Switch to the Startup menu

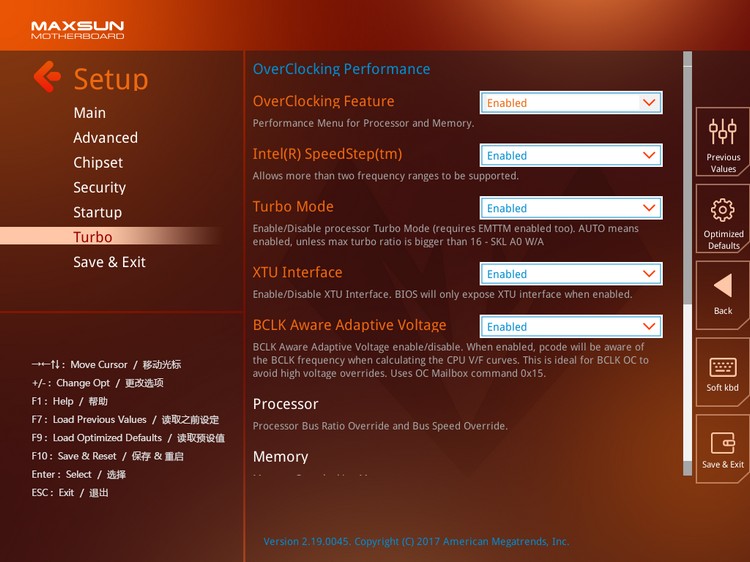point(98,212)
